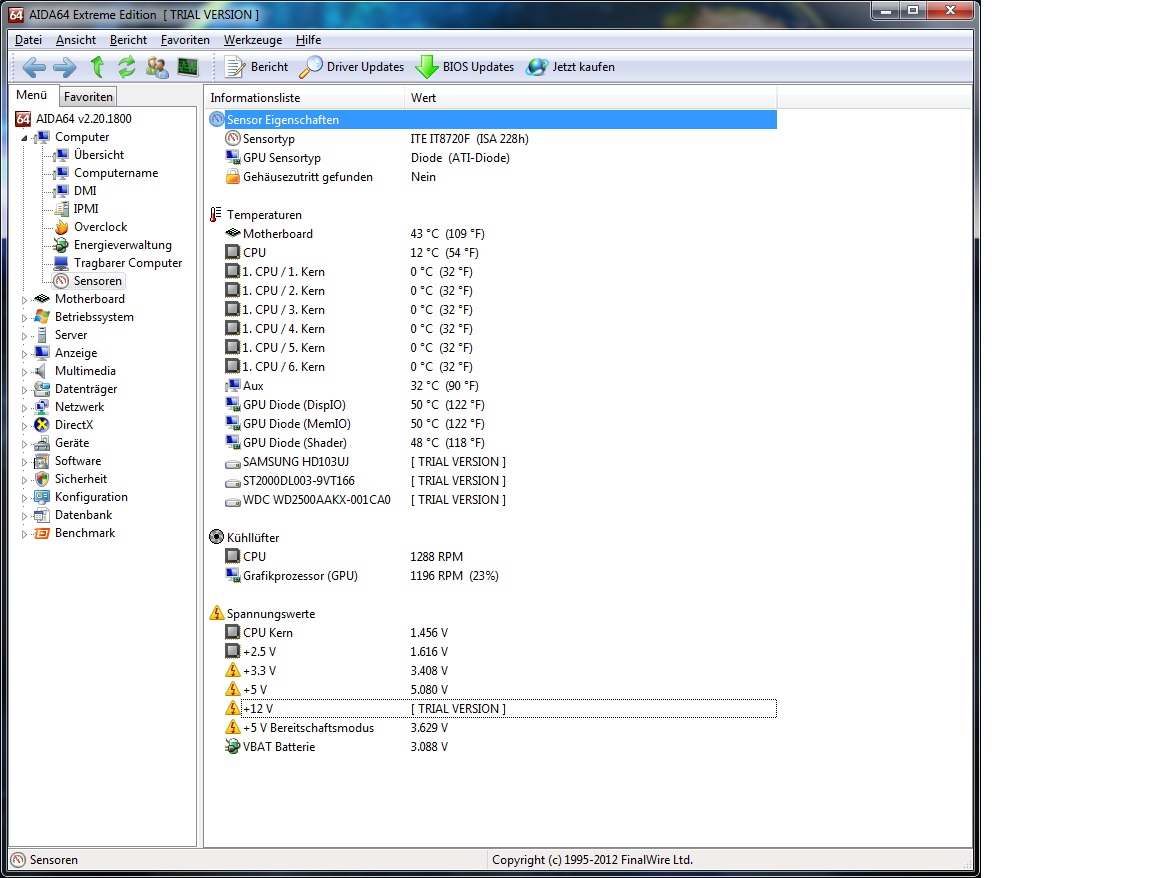Click the Benchmark icon in tree
This screenshot has width=1152, height=878.
[43, 533]
